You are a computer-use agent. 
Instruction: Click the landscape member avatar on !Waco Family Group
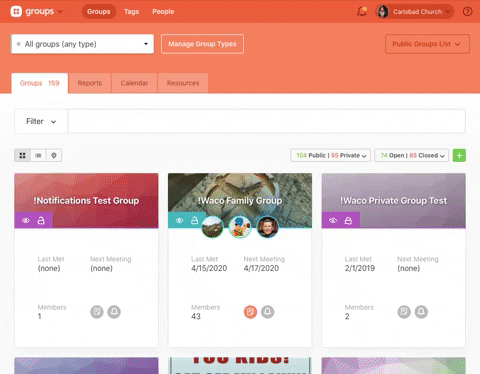point(213,227)
